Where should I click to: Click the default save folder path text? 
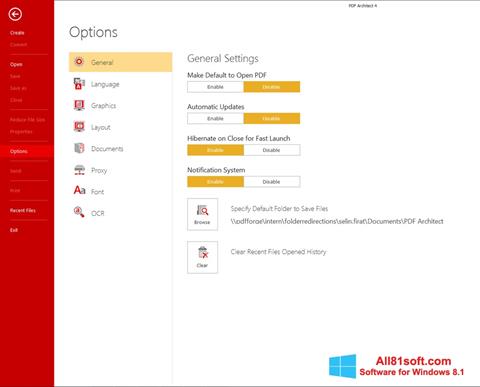click(x=337, y=221)
